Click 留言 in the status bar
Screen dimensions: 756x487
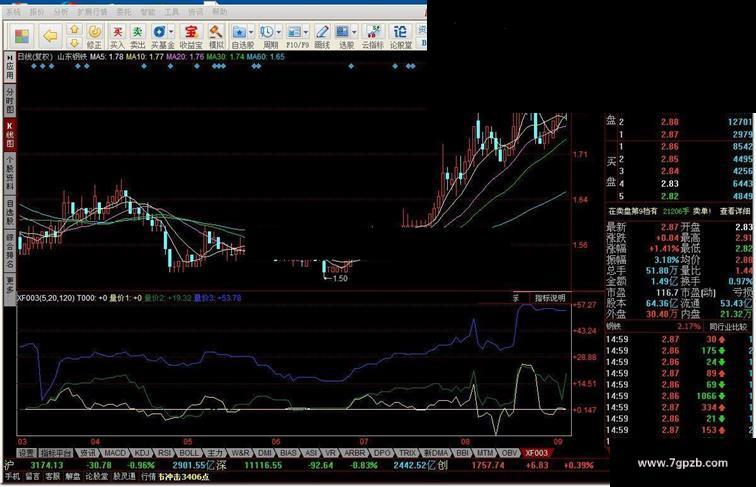32,476
